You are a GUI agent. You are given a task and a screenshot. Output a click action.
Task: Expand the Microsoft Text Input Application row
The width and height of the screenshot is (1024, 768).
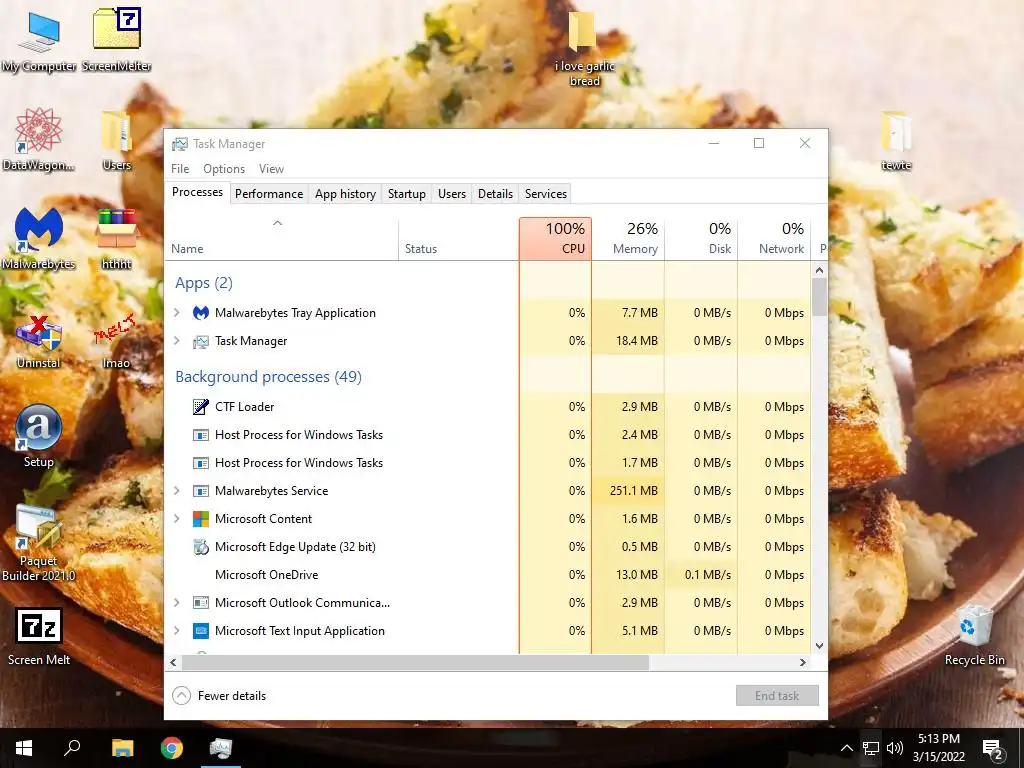[x=176, y=631]
